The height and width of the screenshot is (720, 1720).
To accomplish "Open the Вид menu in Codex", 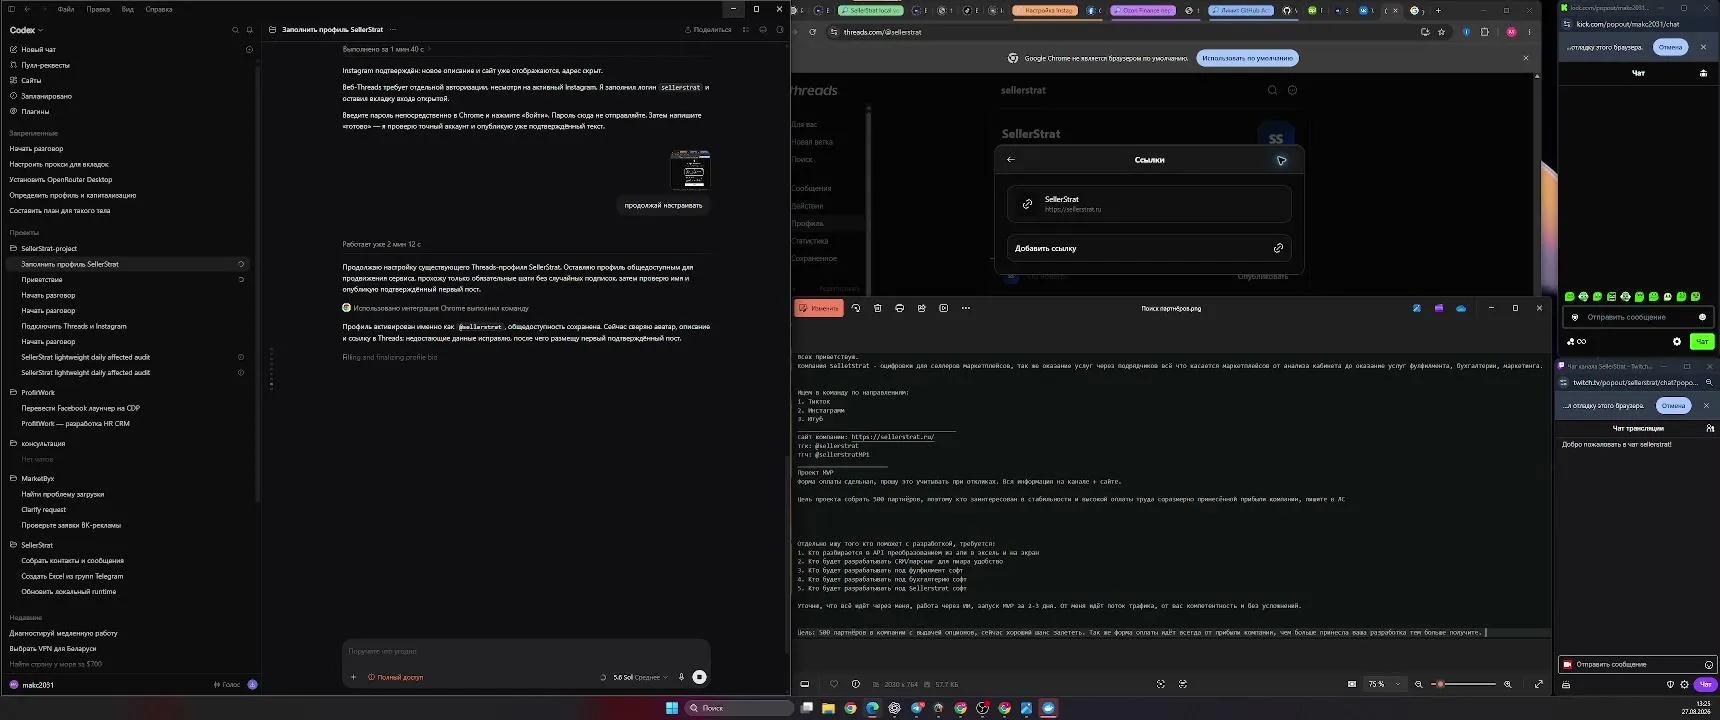I will point(128,10).
